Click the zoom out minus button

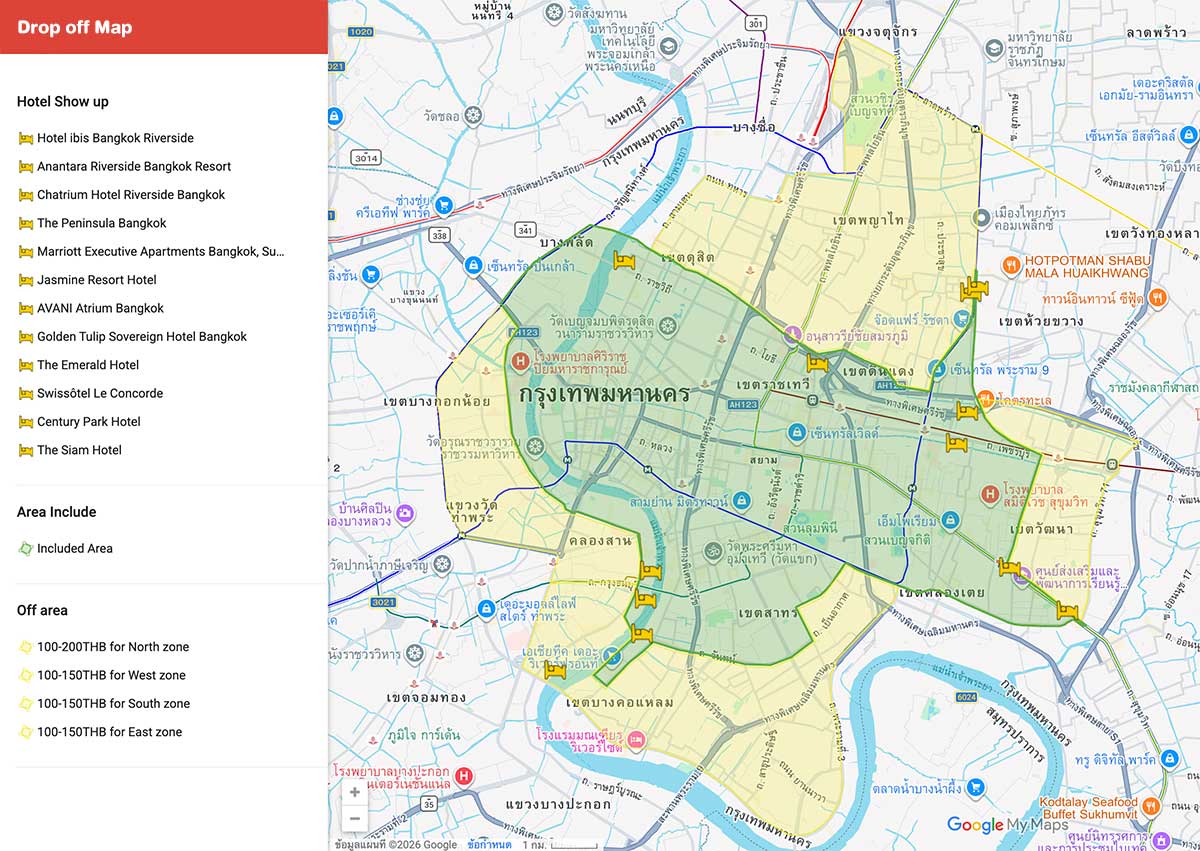pos(354,818)
